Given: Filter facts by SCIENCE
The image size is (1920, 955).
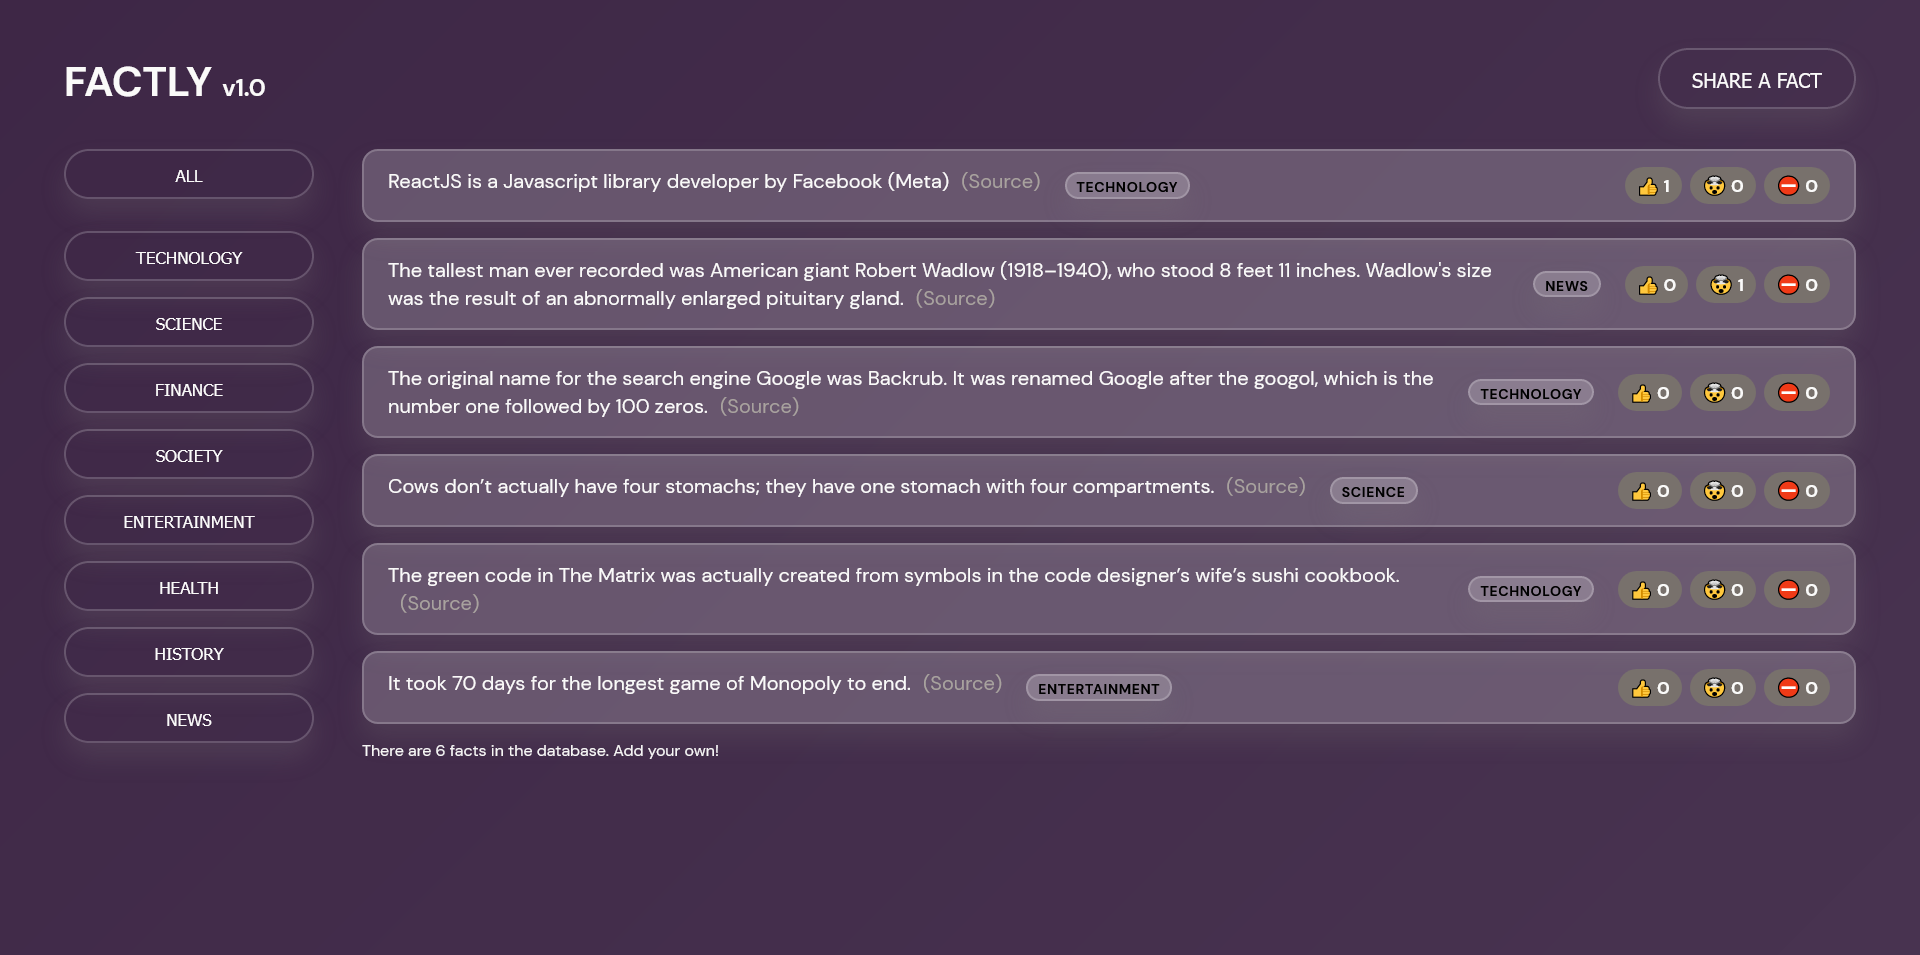Looking at the screenshot, I should pyautogui.click(x=188, y=323).
